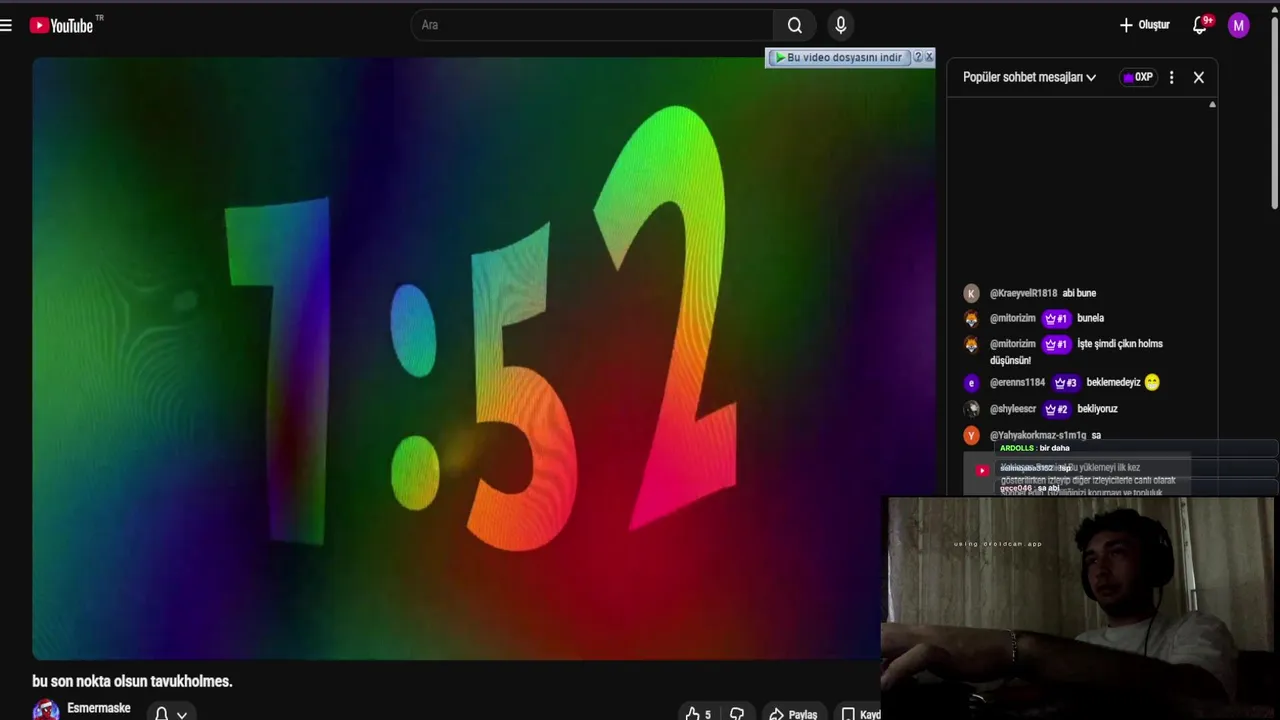Click the help question mark on download bar
The height and width of the screenshot is (720, 1280).
coord(918,57)
